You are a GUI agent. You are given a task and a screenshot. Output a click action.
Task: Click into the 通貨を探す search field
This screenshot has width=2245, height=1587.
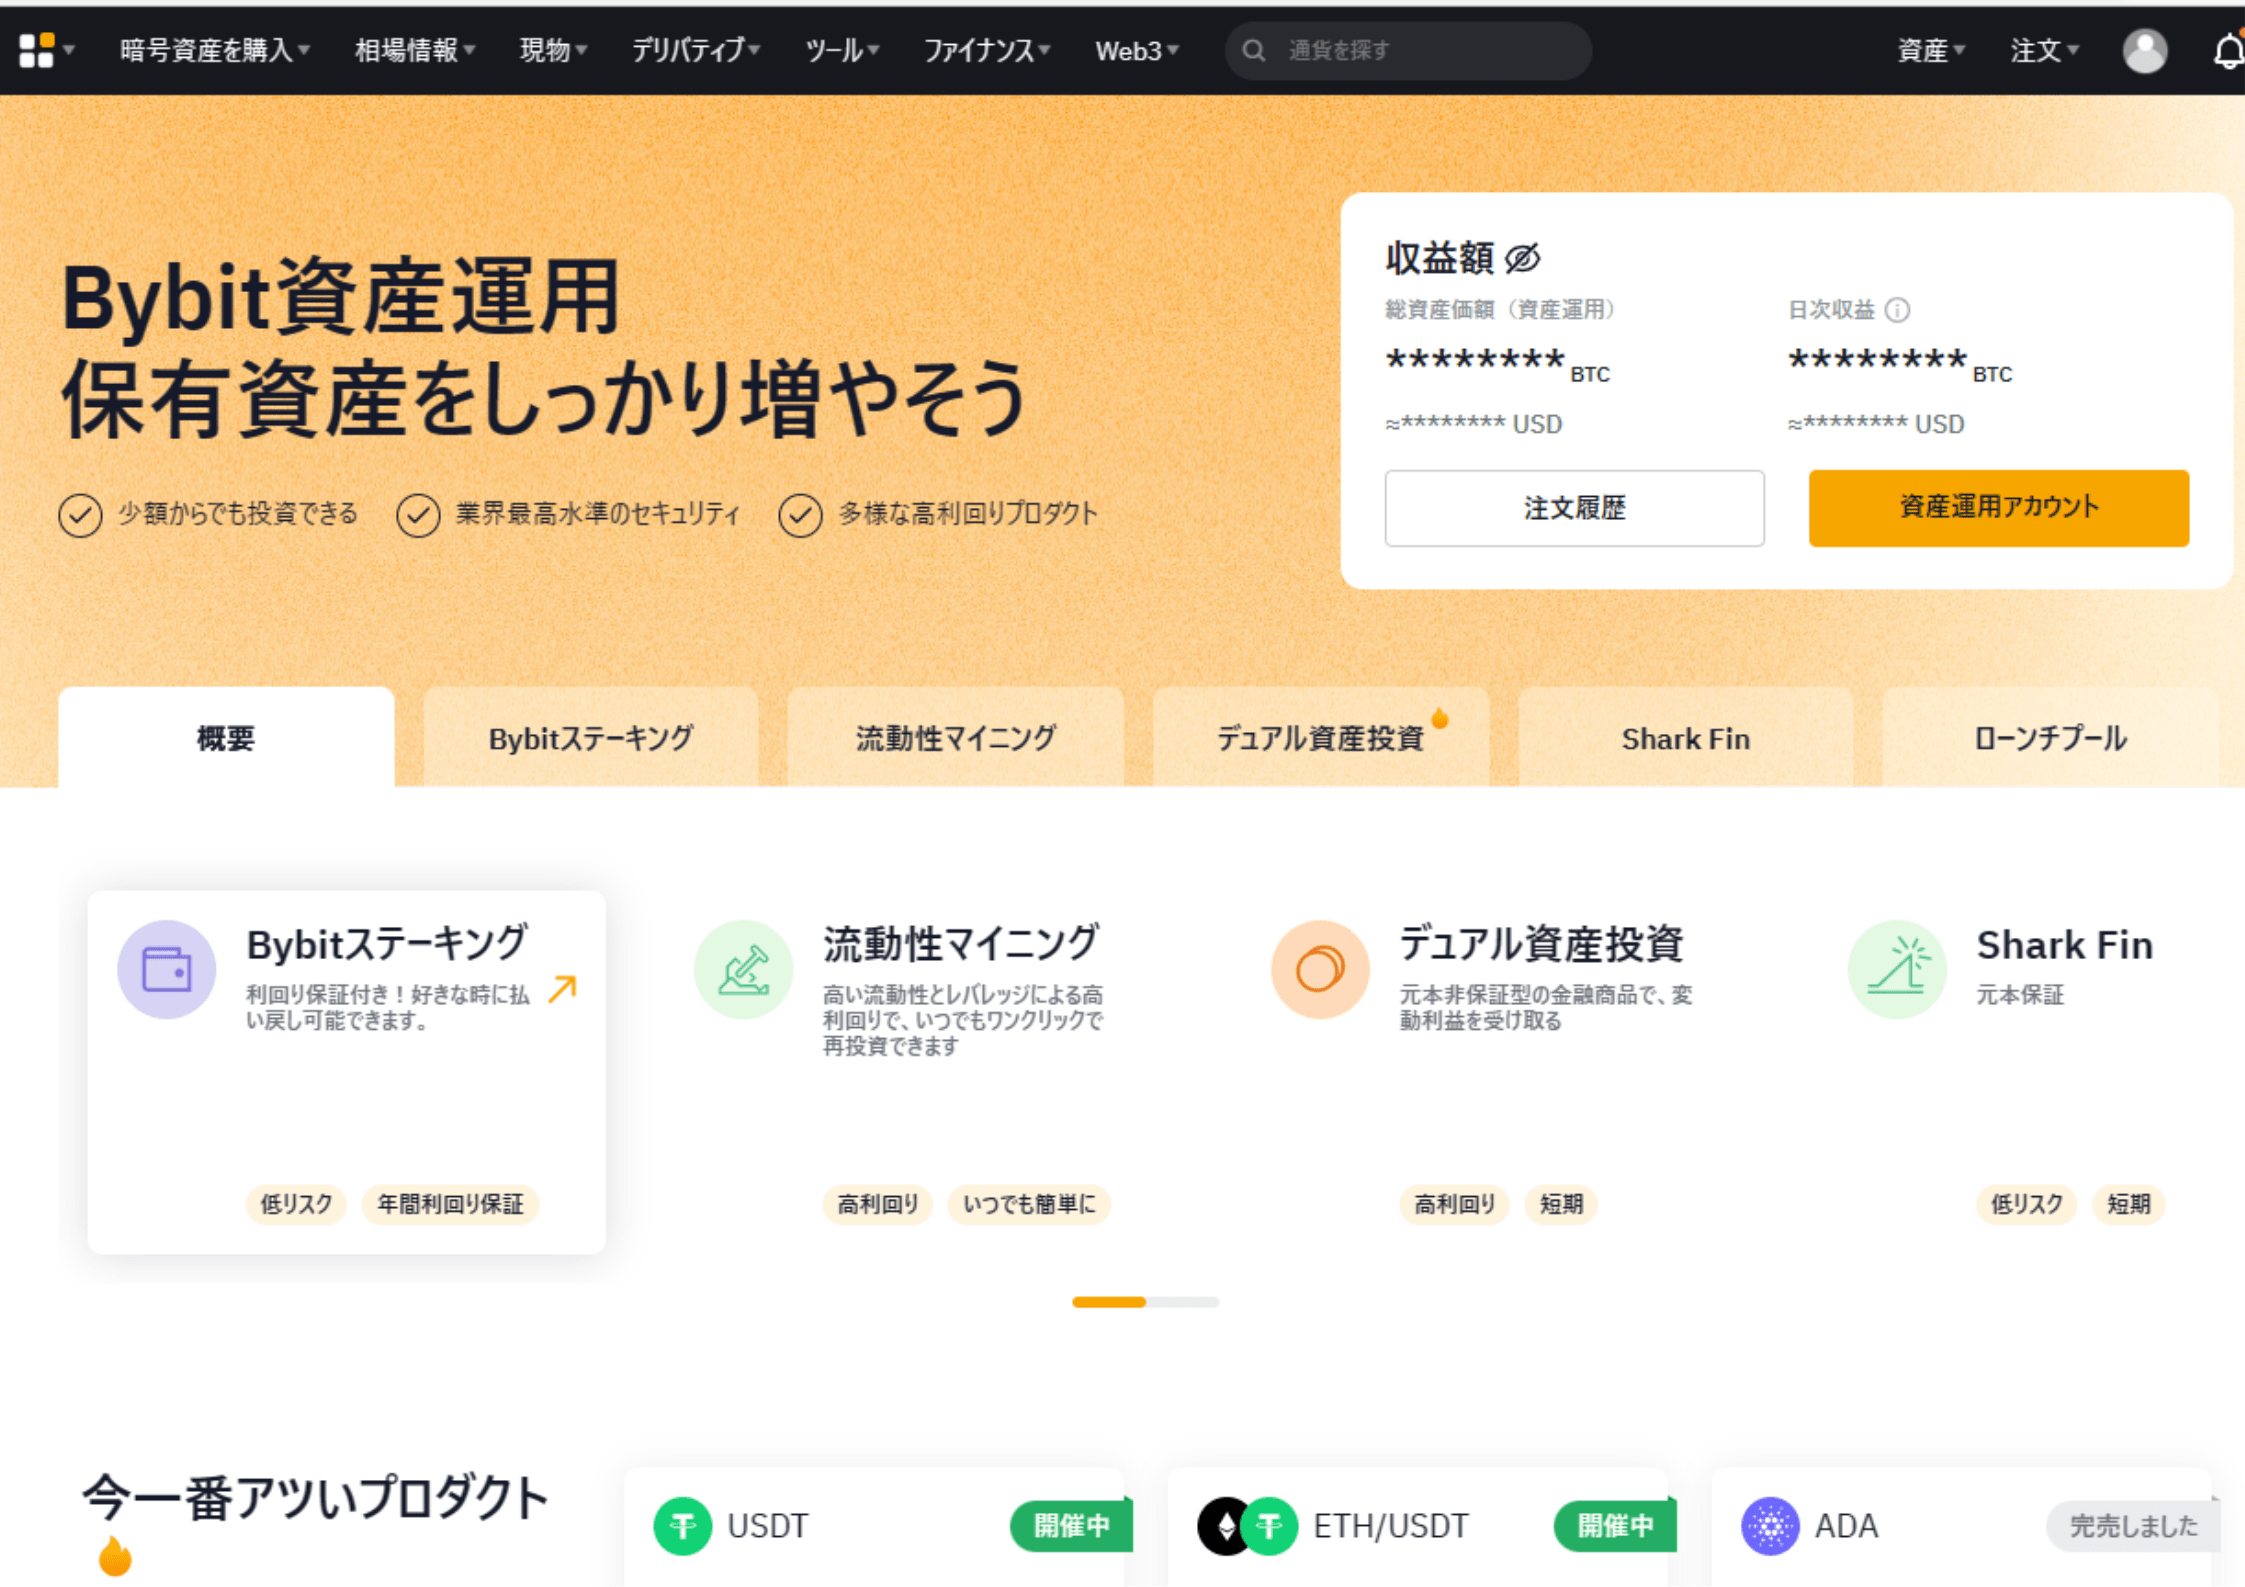point(1408,50)
